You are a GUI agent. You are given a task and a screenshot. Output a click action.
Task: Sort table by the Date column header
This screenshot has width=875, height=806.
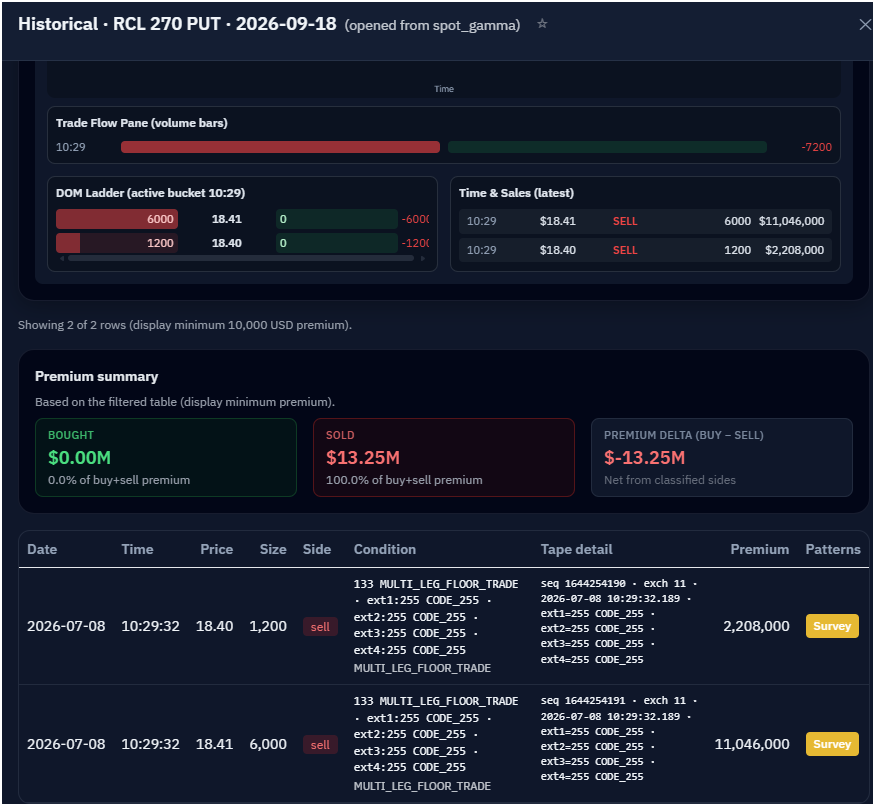[42, 549]
